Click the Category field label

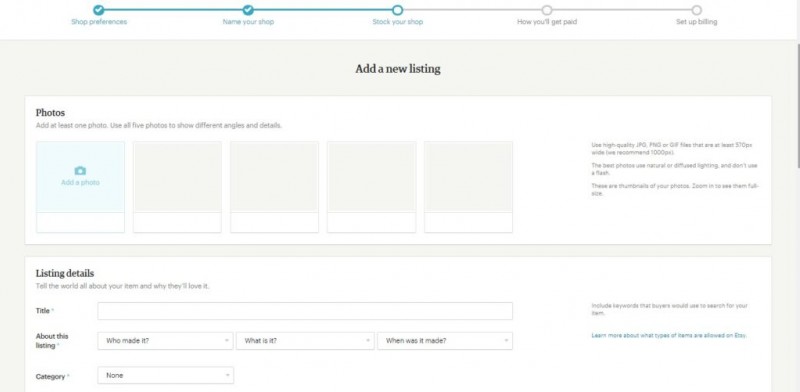[51, 377]
